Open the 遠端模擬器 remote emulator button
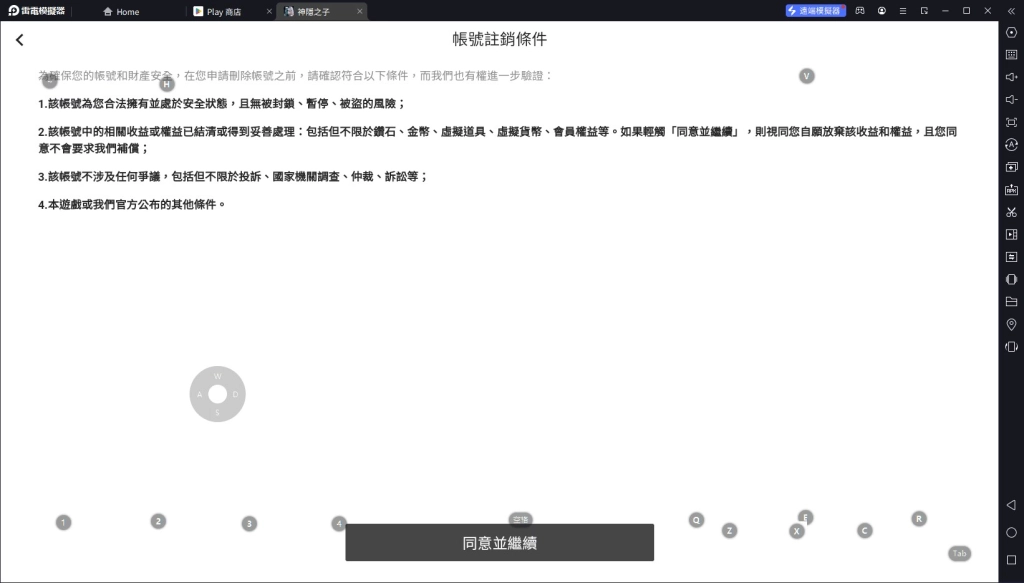This screenshot has height=583, width=1024. pyautogui.click(x=816, y=11)
